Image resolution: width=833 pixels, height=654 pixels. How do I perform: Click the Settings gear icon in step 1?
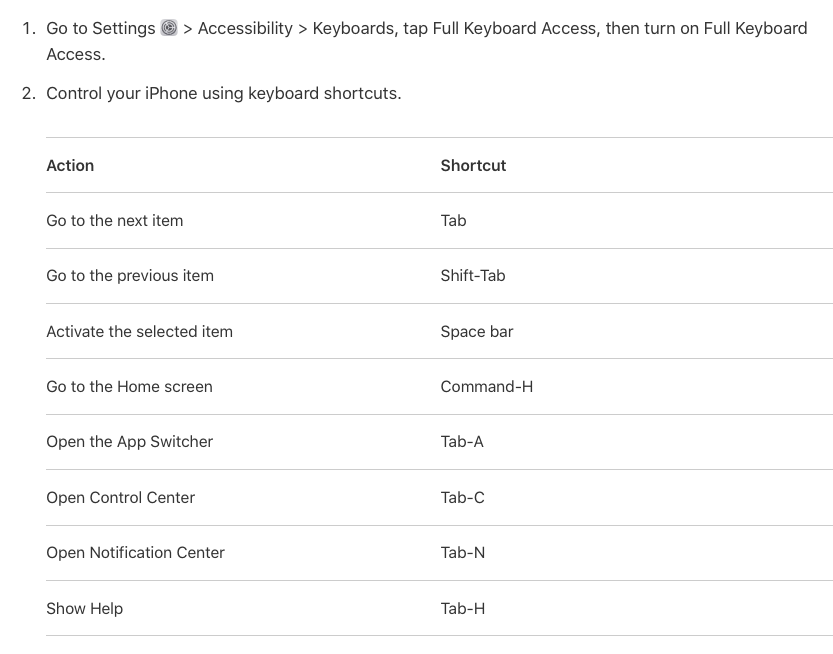tap(169, 28)
